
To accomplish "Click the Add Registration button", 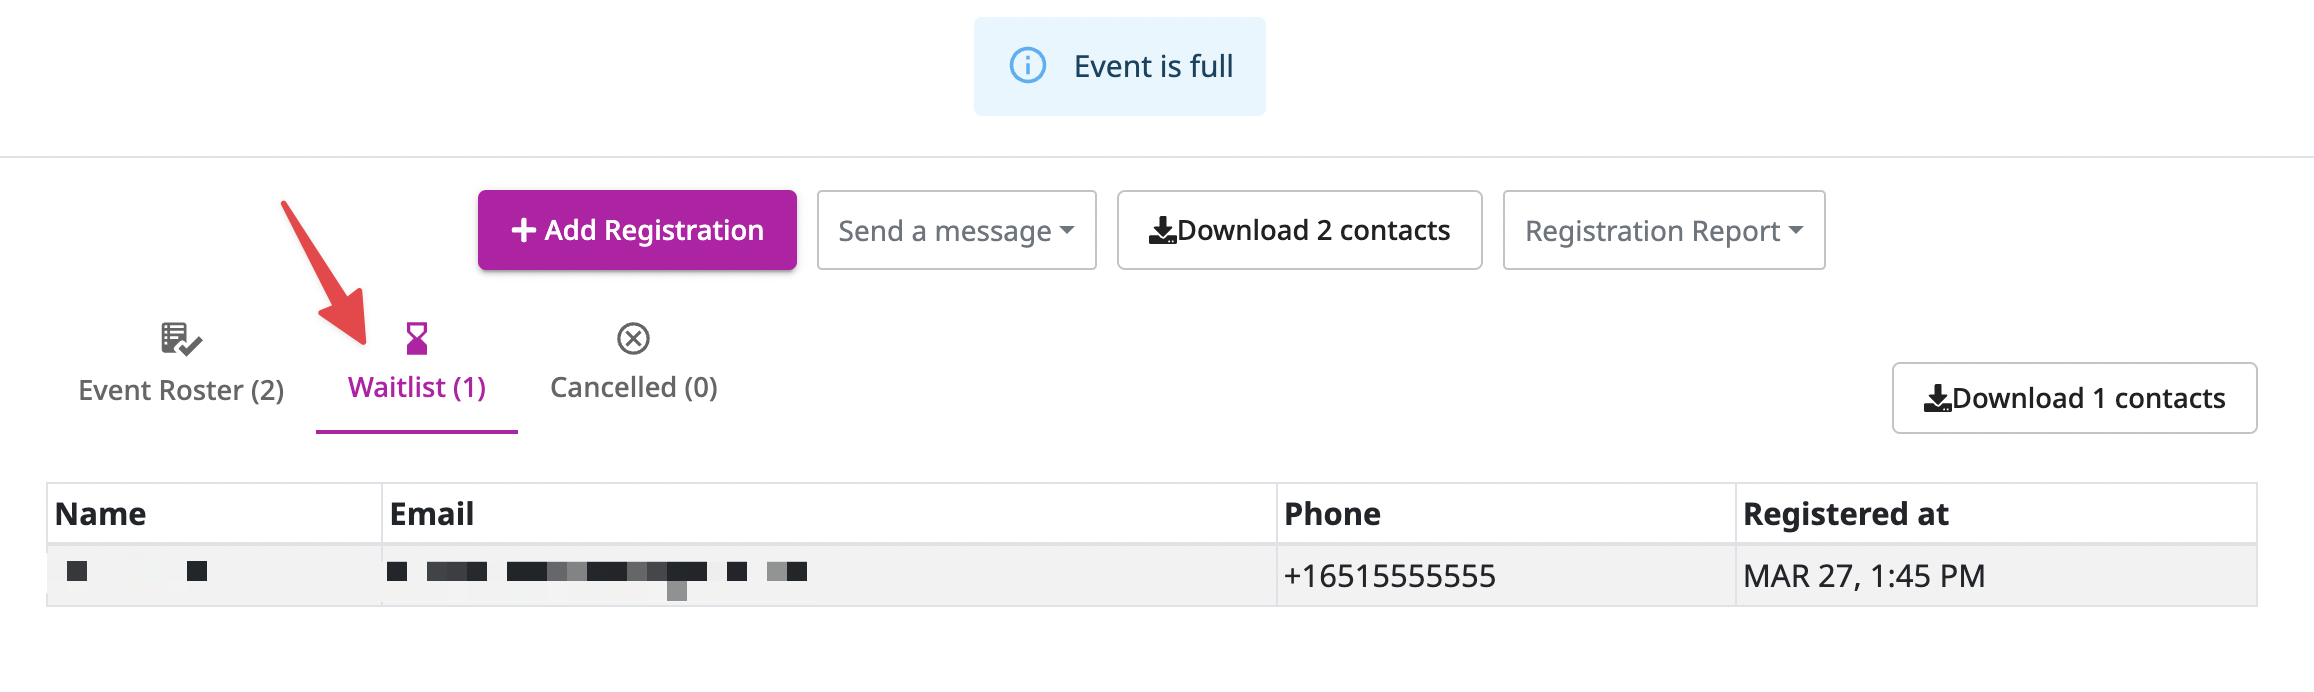I will [x=637, y=230].
